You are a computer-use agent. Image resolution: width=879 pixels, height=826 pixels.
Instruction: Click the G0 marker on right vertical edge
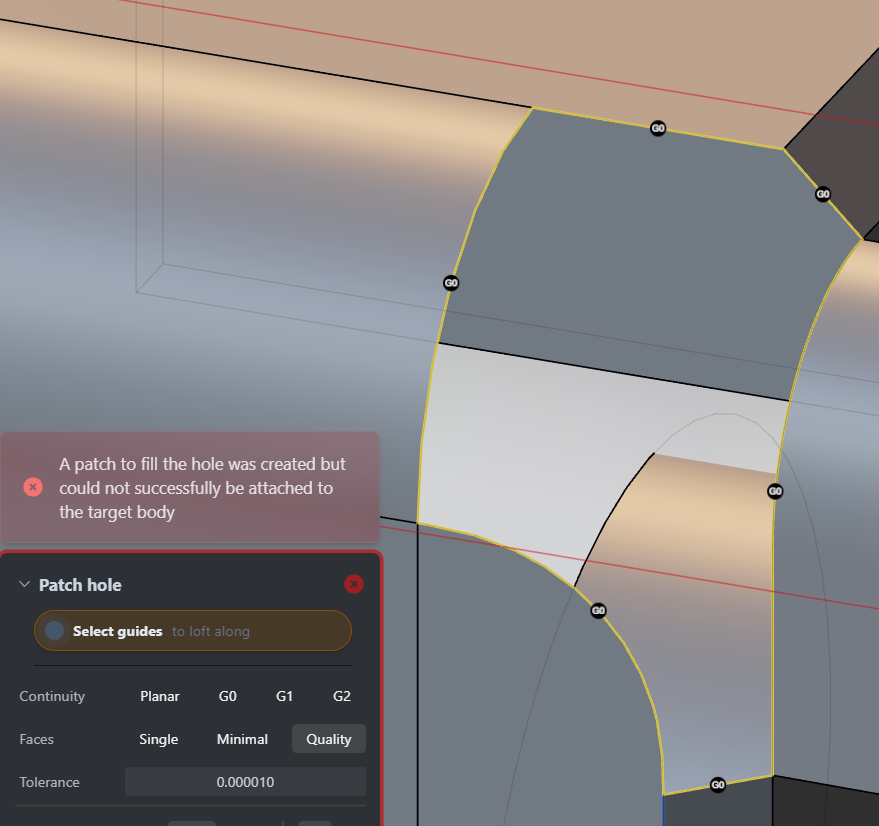775,491
